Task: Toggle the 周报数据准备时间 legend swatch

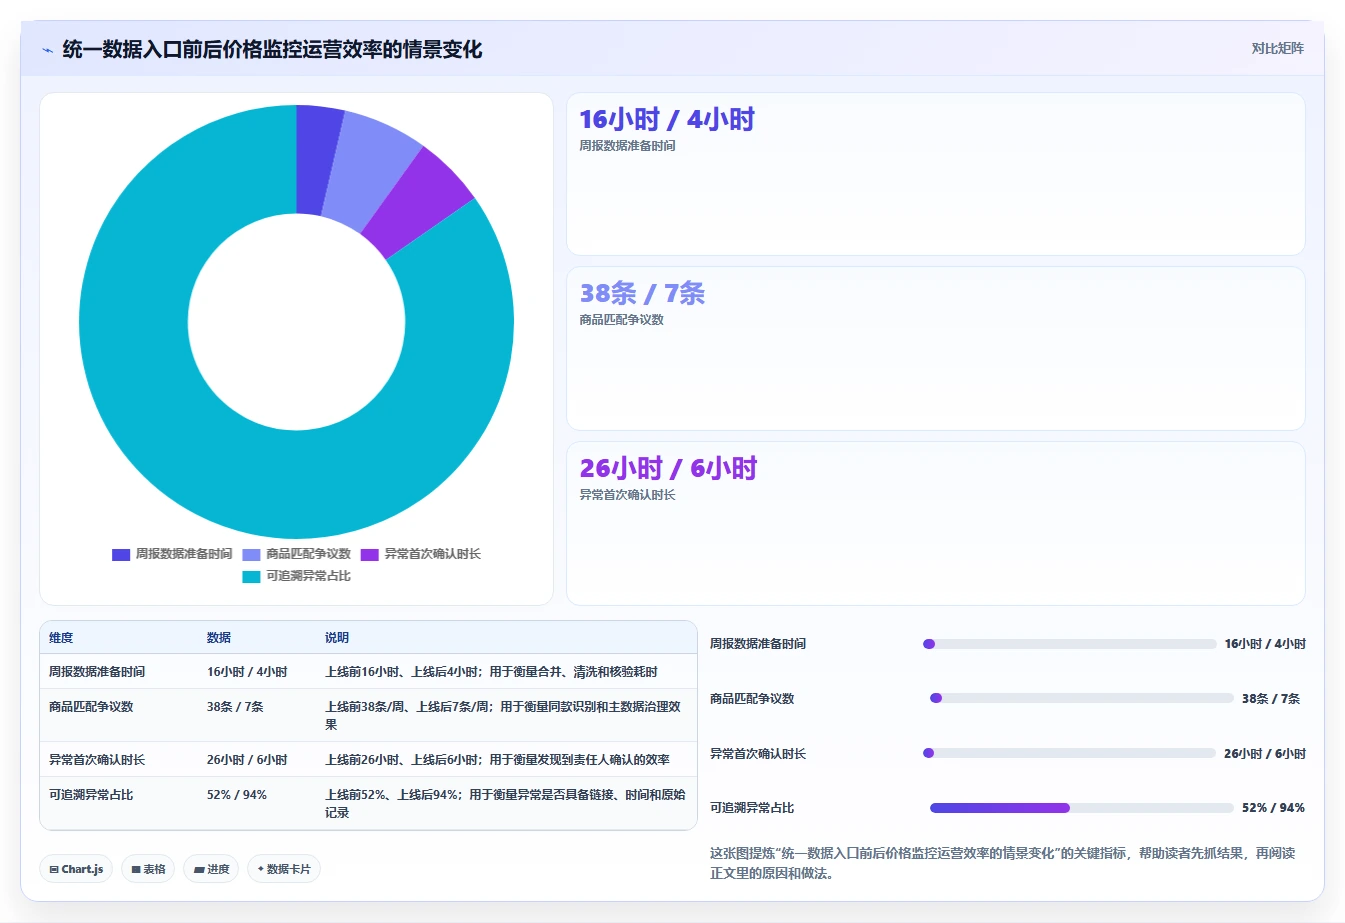Action: [121, 554]
